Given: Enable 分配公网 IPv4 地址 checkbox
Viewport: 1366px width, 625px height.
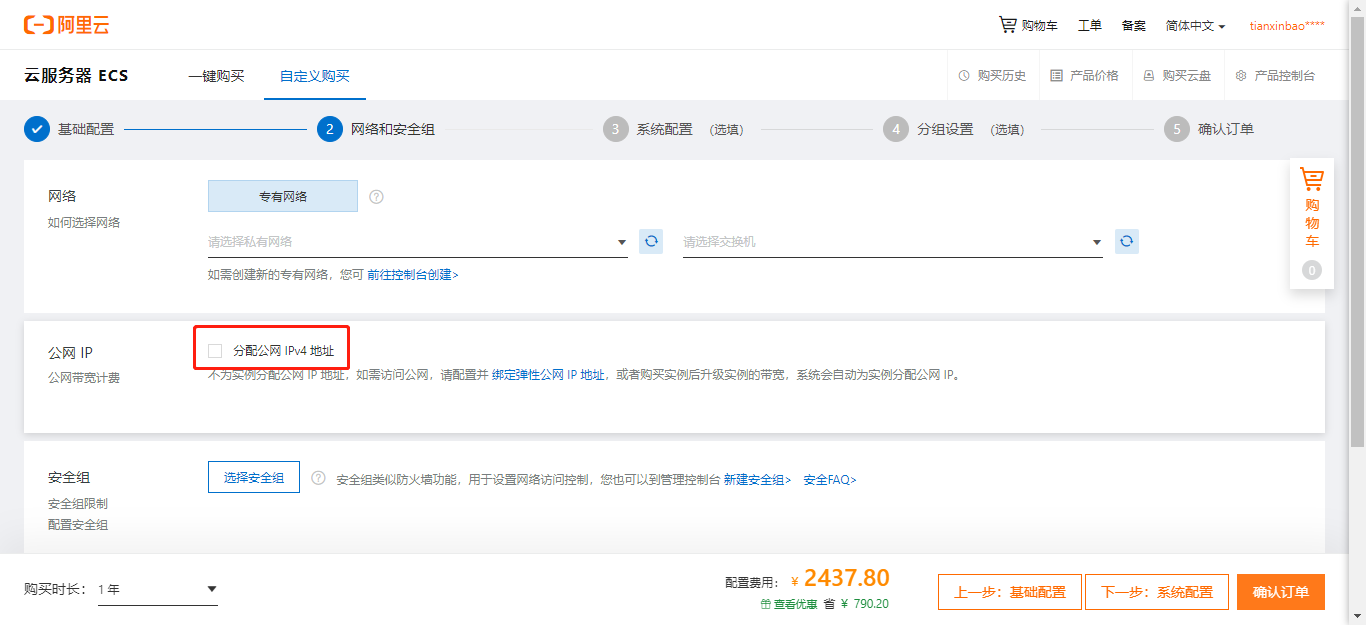Looking at the screenshot, I should click(x=215, y=350).
